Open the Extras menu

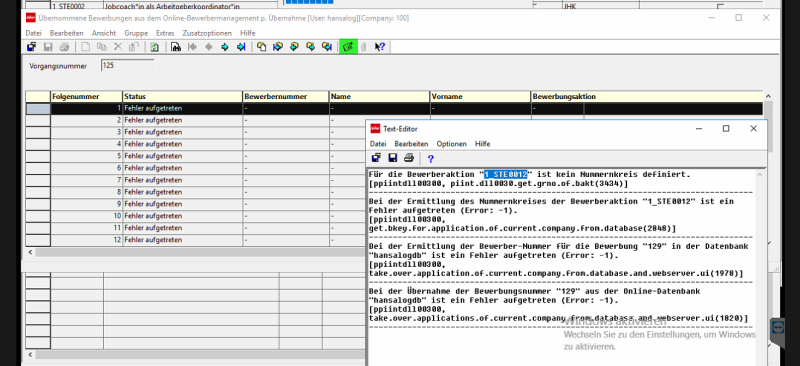coord(165,33)
